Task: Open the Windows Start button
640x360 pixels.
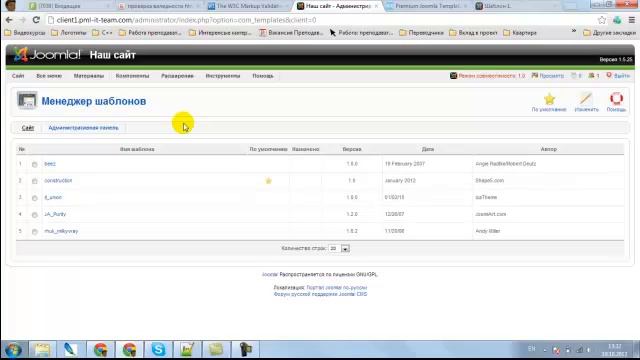Action: tap(13, 350)
